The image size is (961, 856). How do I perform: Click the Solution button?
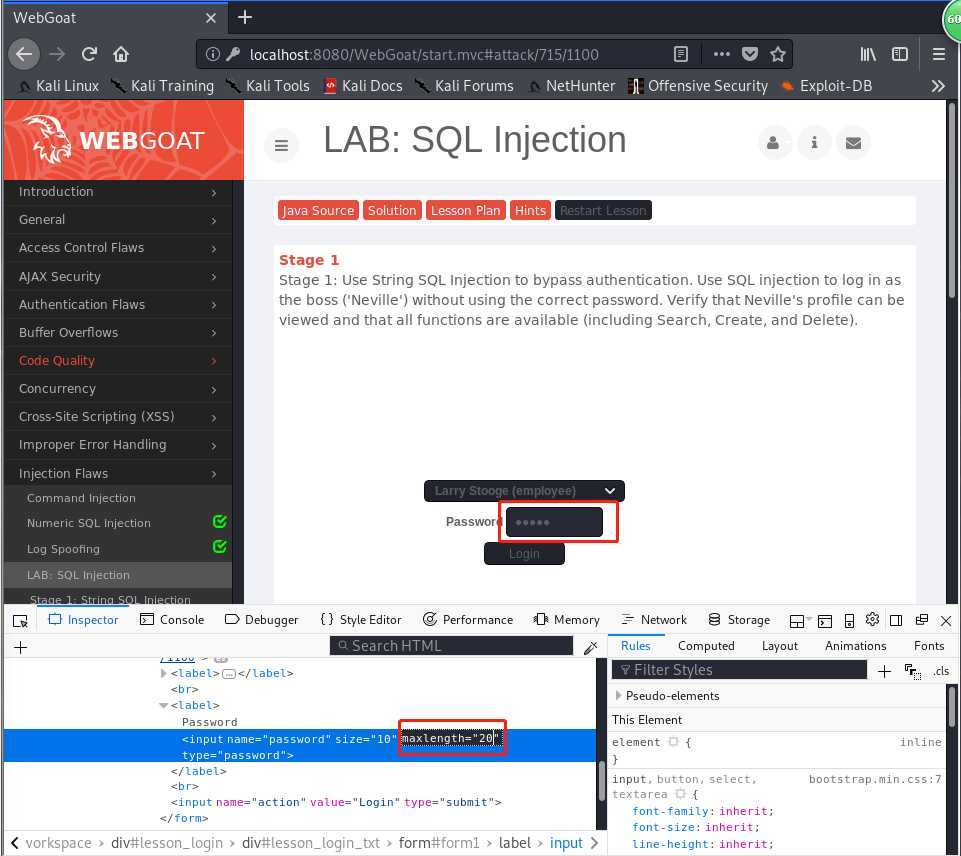point(392,211)
